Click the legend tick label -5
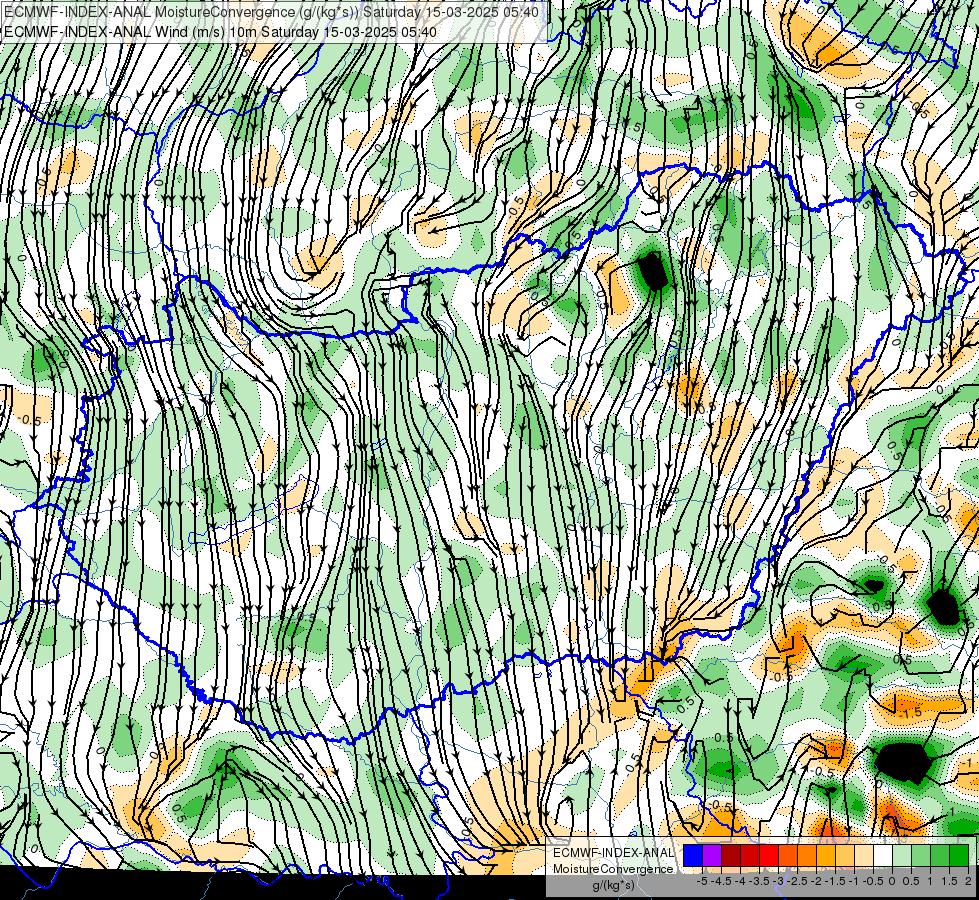Screen dimensions: 979x900 [x=702, y=881]
